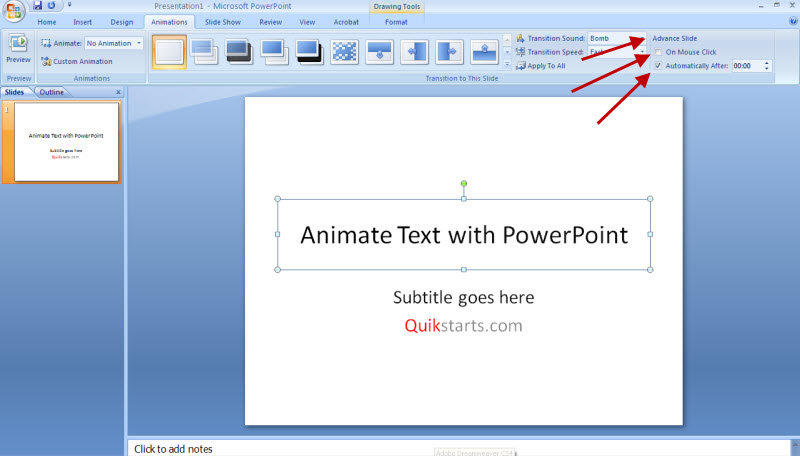This screenshot has width=800, height=456.
Task: Open PowerPoint Help
Action: (793, 21)
